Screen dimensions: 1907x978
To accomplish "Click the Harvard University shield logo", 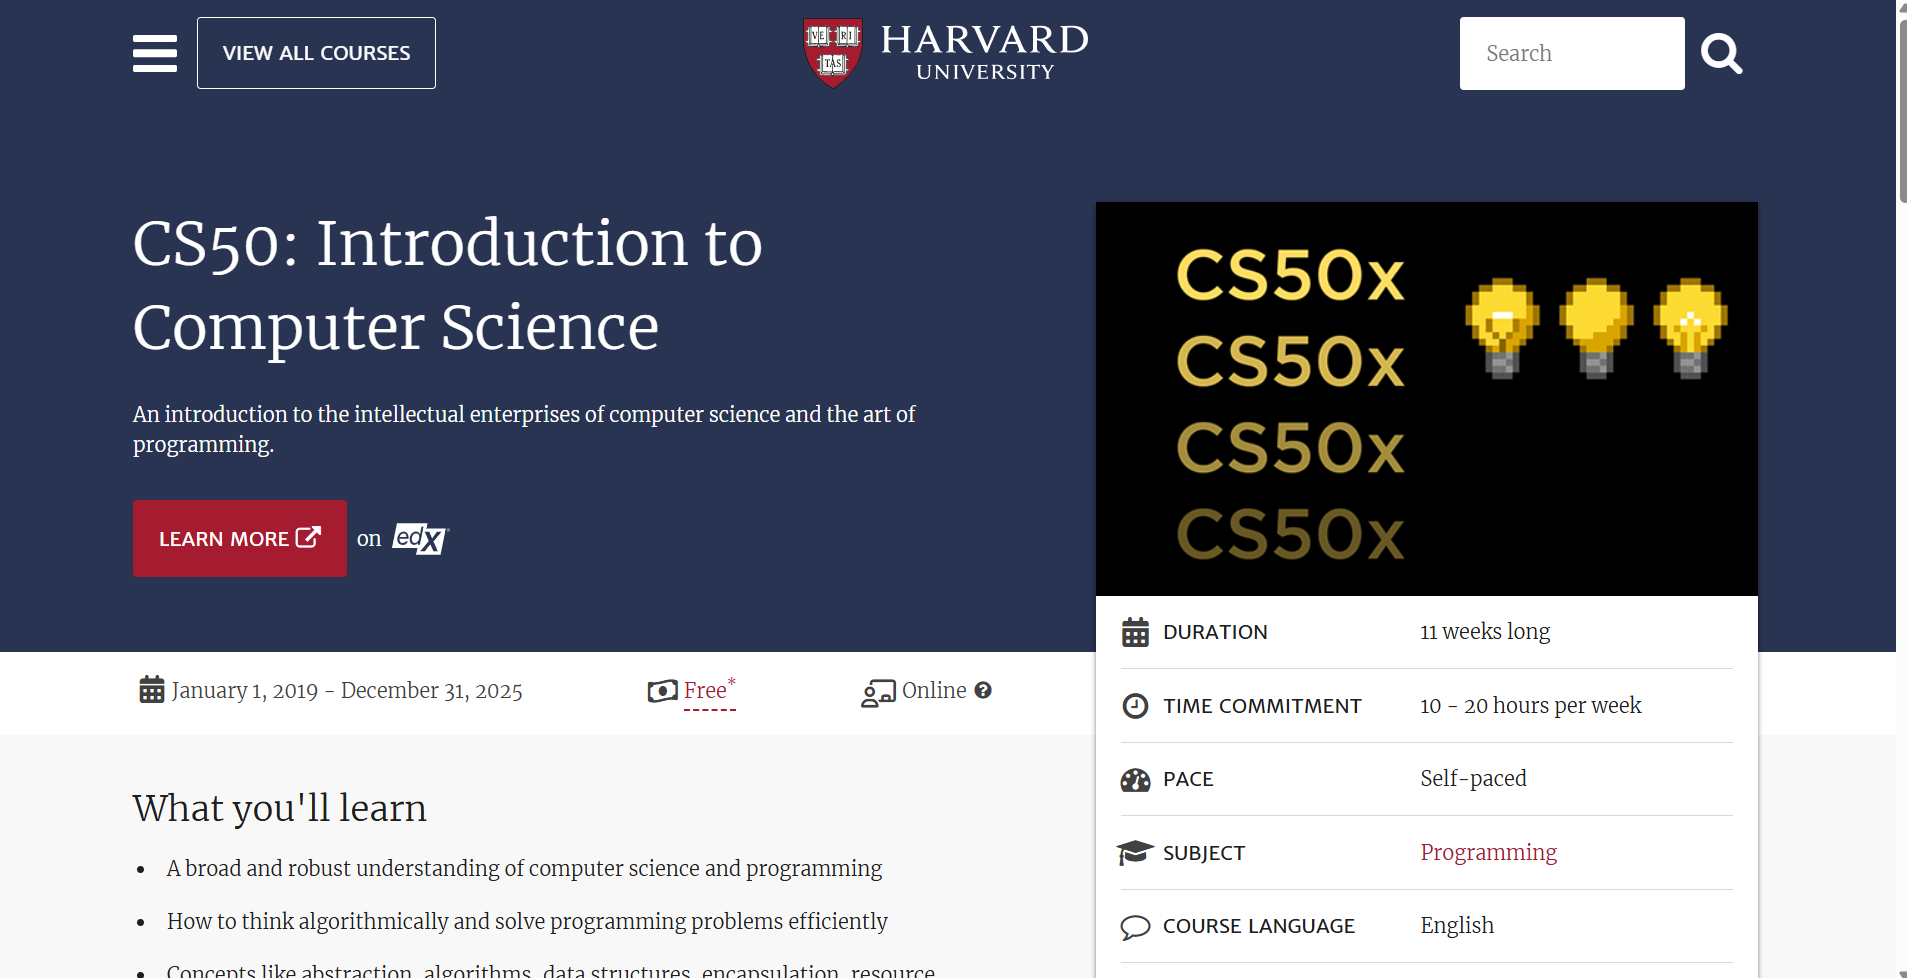I will pyautogui.click(x=832, y=53).
